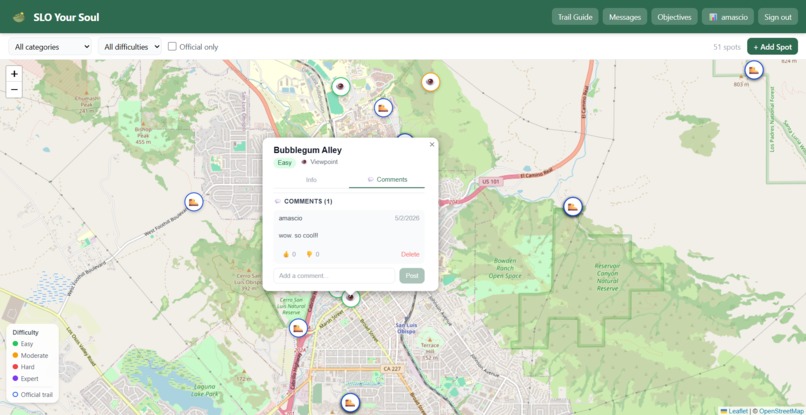Click the comment text 'wow. so cool!!!'
The image size is (806, 415).
coord(298,236)
